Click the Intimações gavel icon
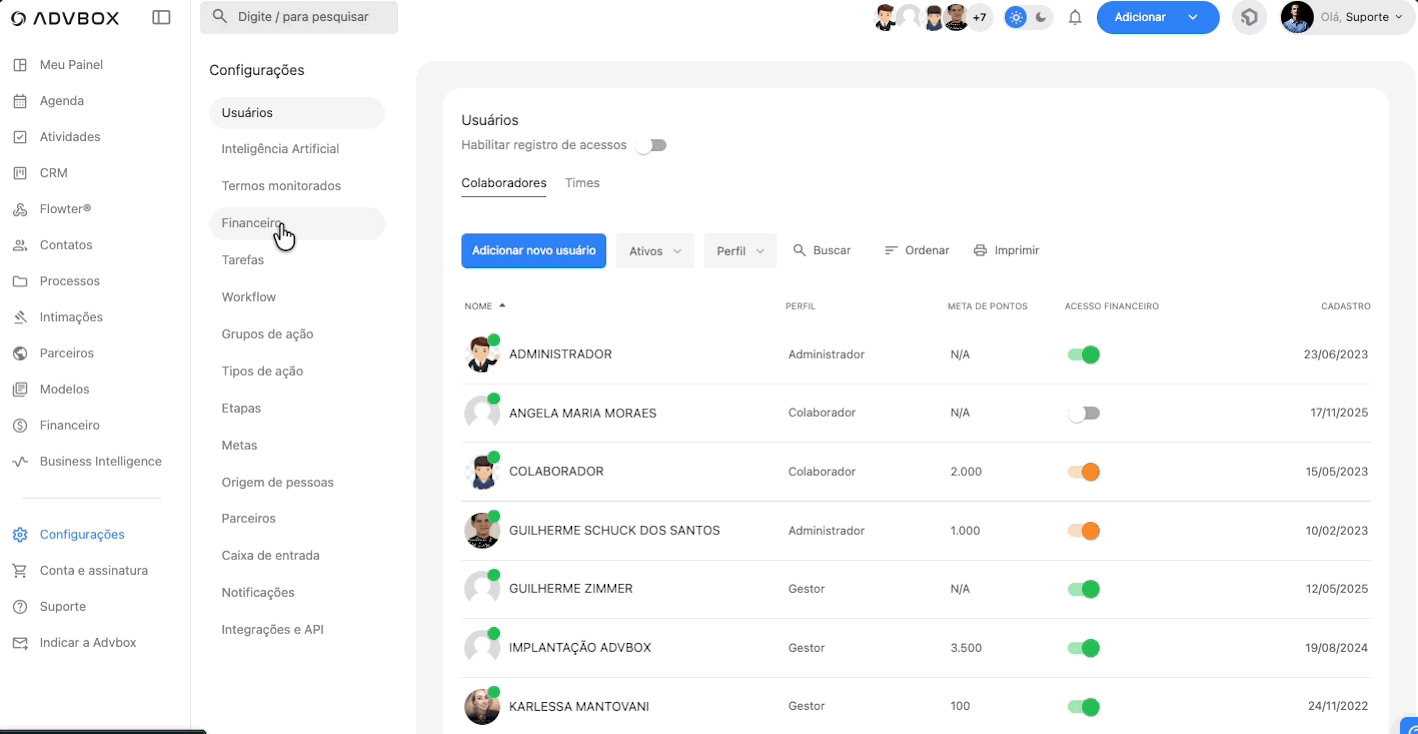 20,317
